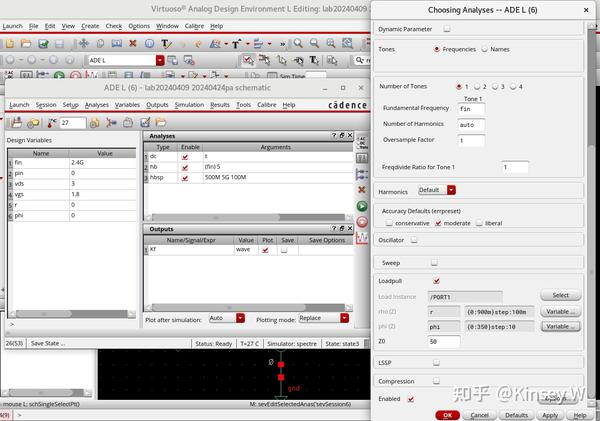Click the Fundamental Frequency input field
Image resolution: width=600 pixels, height=421 pixels.
pos(471,109)
